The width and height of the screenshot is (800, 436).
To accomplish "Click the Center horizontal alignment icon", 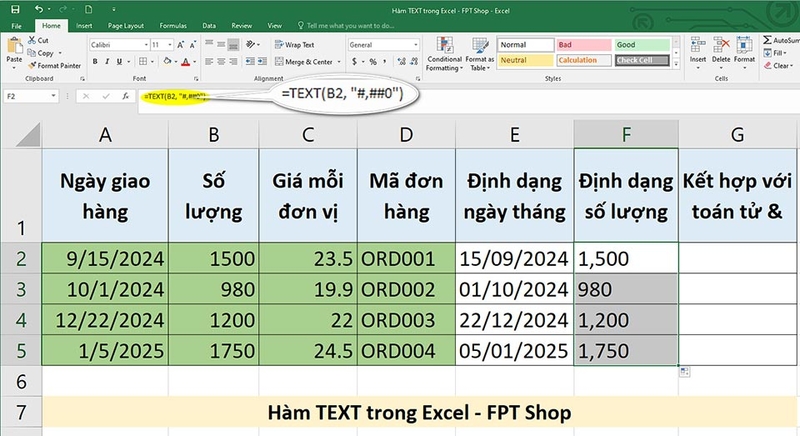I will (221, 62).
